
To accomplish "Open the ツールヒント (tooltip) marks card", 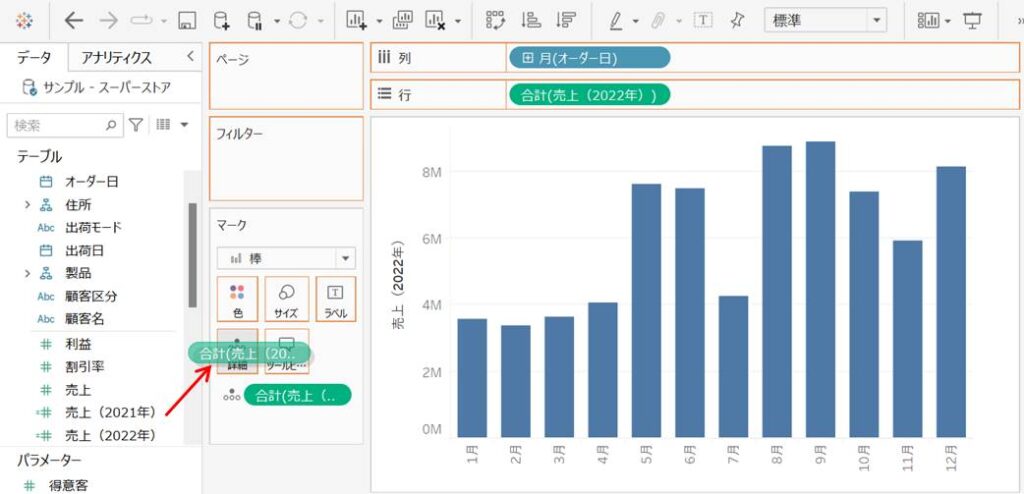I will (287, 352).
